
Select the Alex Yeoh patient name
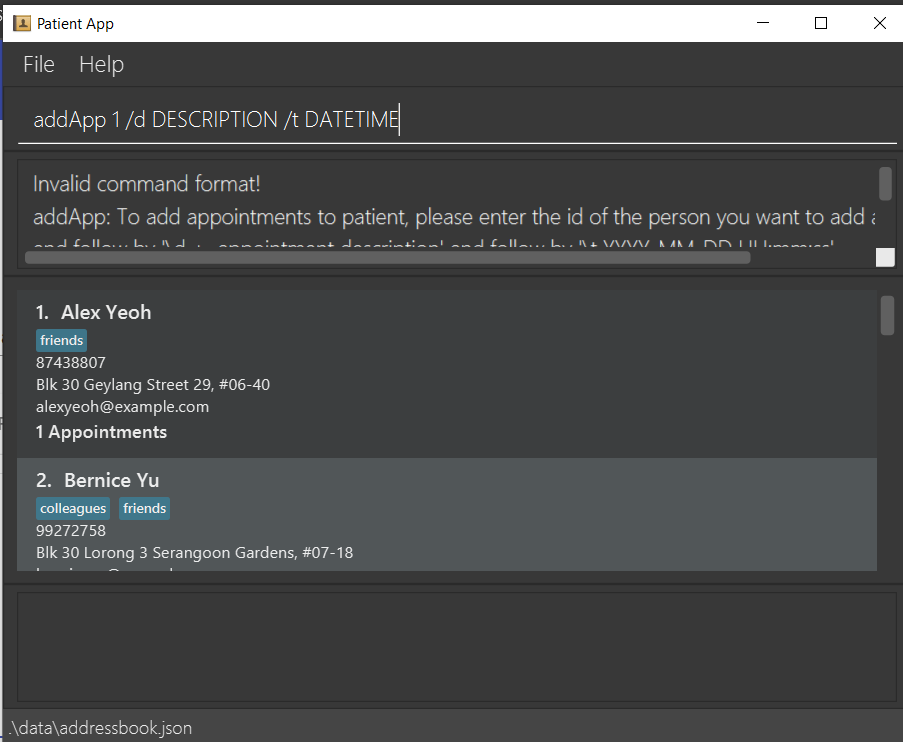pos(106,312)
